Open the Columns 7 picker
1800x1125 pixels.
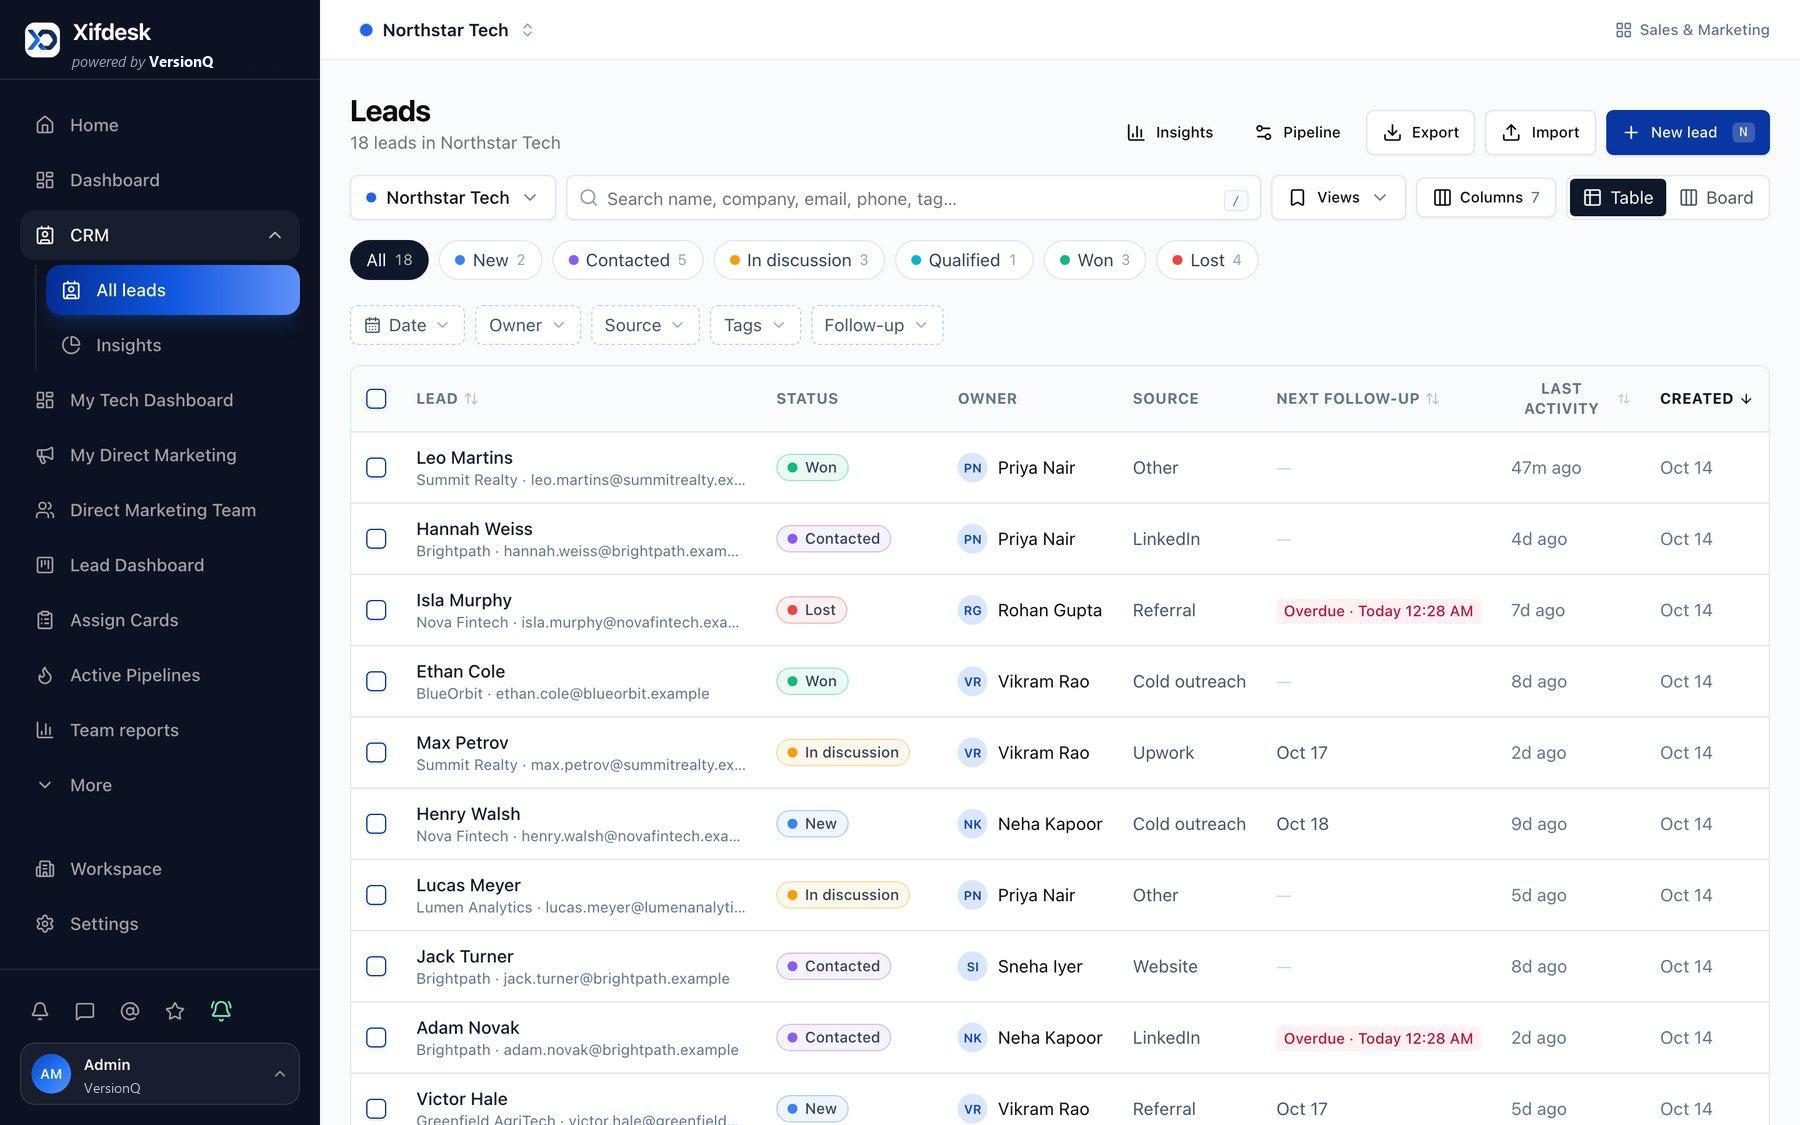click(1486, 198)
